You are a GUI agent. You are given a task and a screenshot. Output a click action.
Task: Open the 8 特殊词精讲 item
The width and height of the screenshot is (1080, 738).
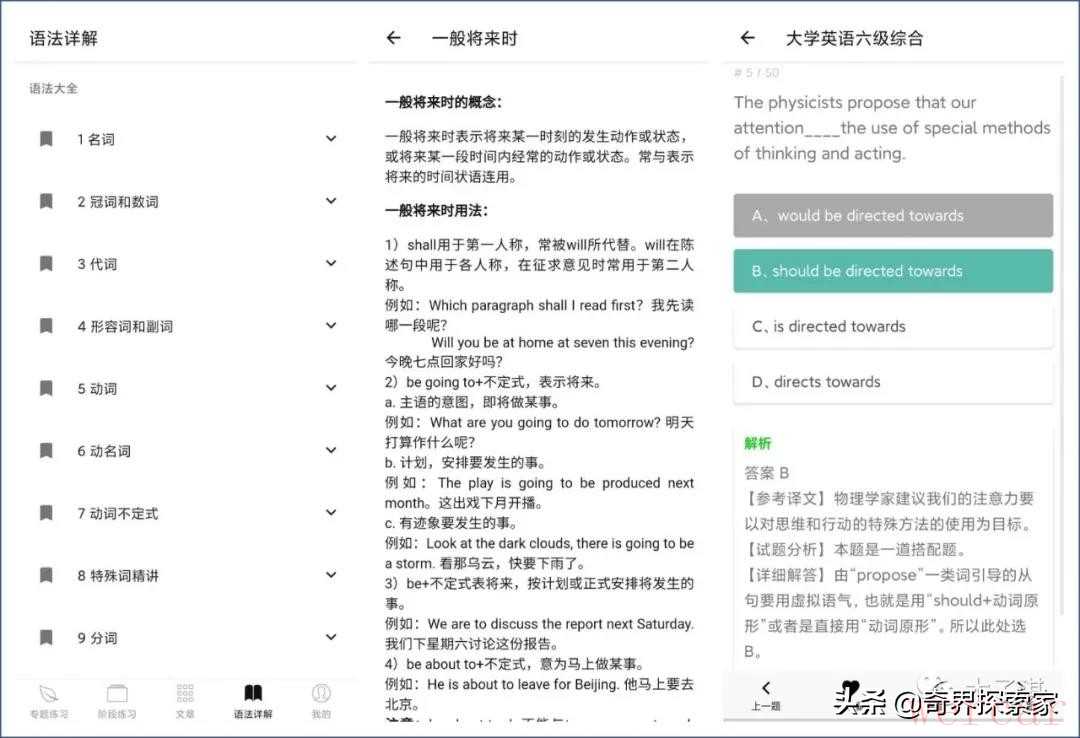click(118, 575)
